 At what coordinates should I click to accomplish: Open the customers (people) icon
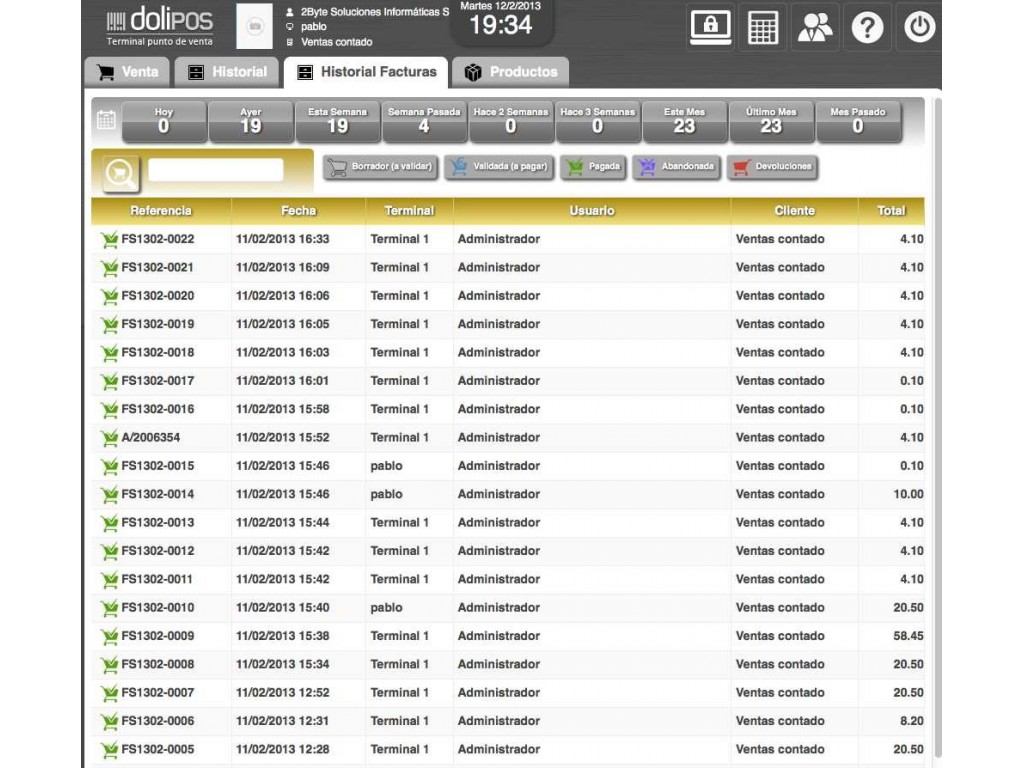pyautogui.click(x=815, y=27)
